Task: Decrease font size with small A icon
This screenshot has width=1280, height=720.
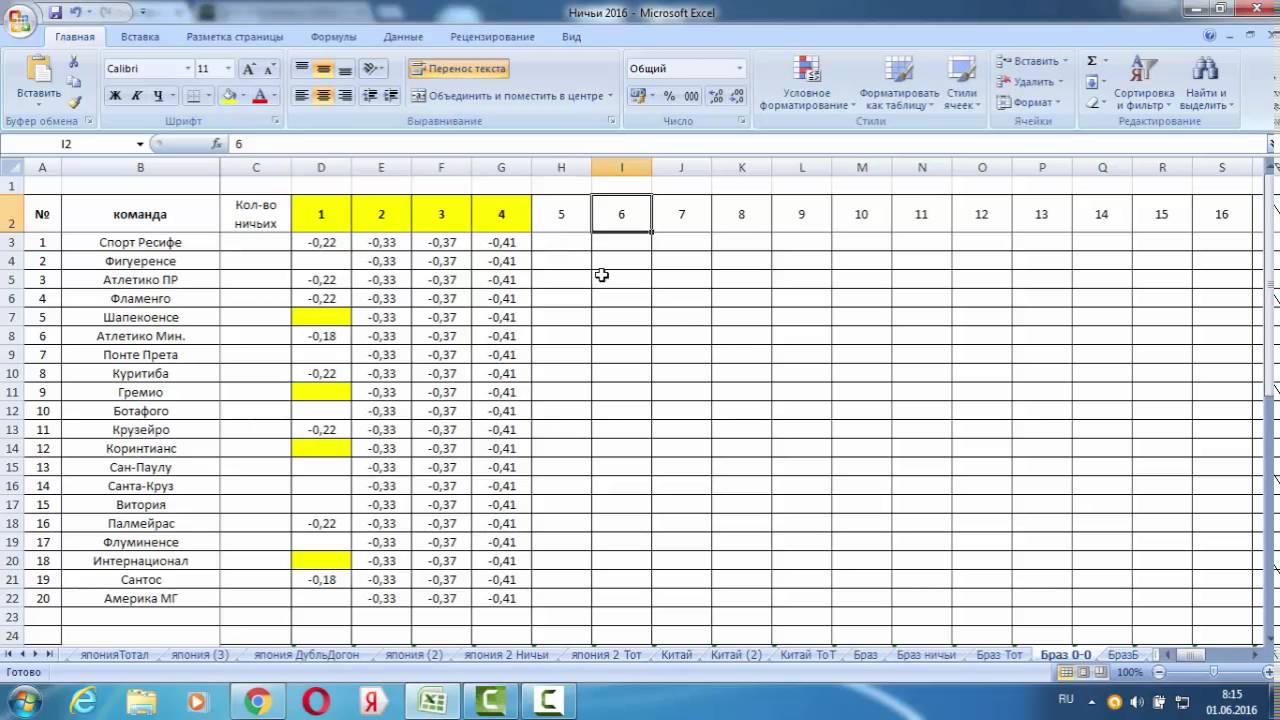Action: tap(270, 69)
